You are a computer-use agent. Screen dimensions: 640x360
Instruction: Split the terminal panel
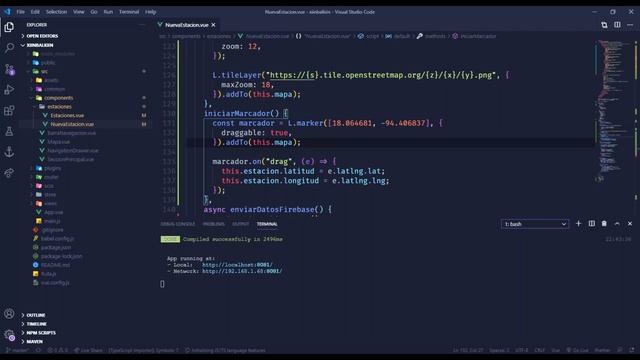pos(591,224)
